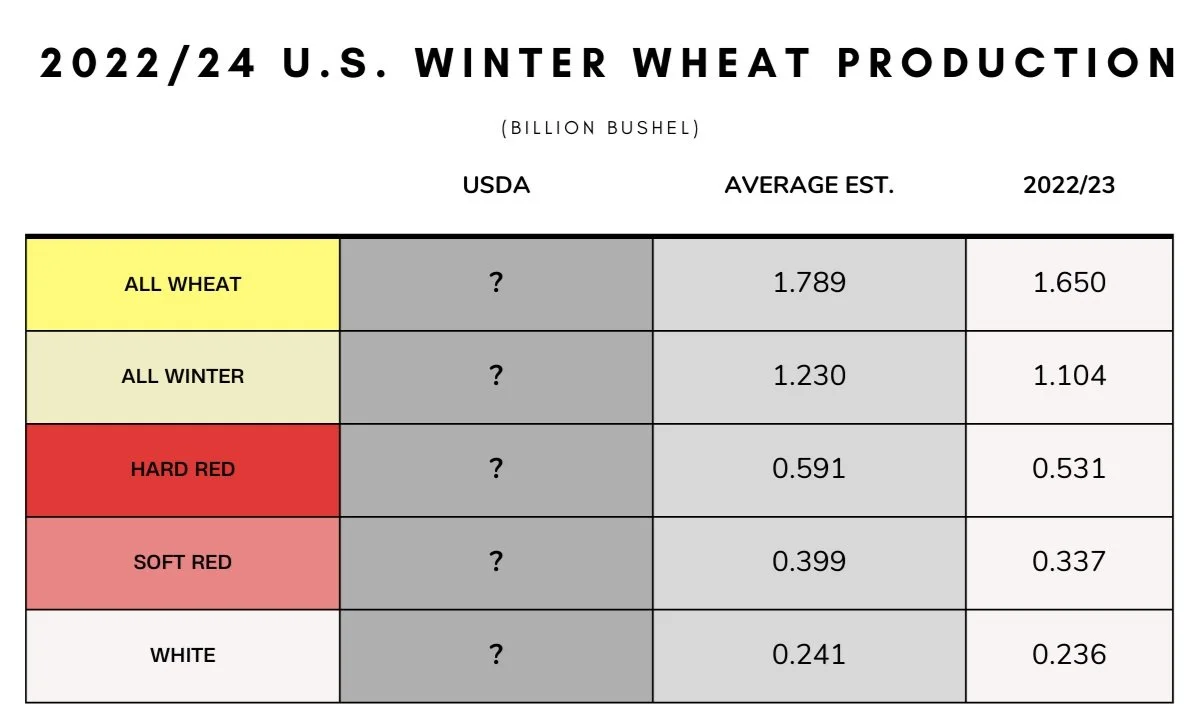1197x727 pixels.
Task: Click the 1.789 average estimate value
Action: pyautogui.click(x=809, y=283)
